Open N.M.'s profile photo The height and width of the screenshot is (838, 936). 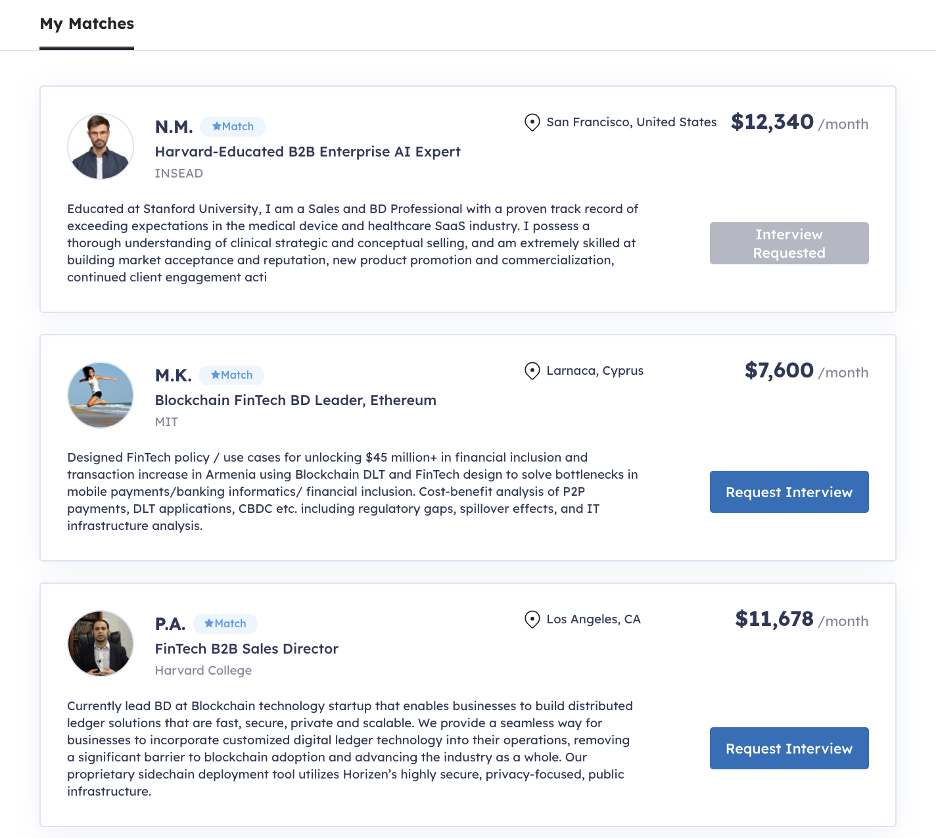tap(100, 147)
